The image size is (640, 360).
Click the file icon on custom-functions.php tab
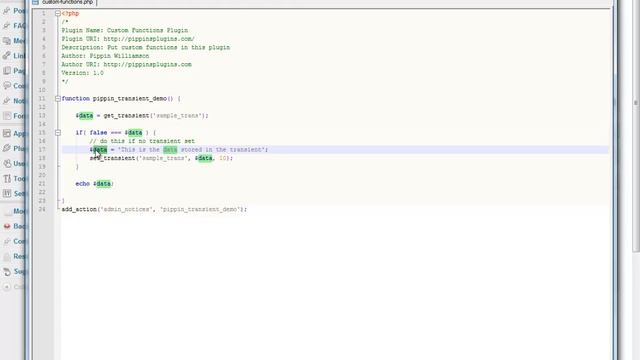tap(36, 2)
